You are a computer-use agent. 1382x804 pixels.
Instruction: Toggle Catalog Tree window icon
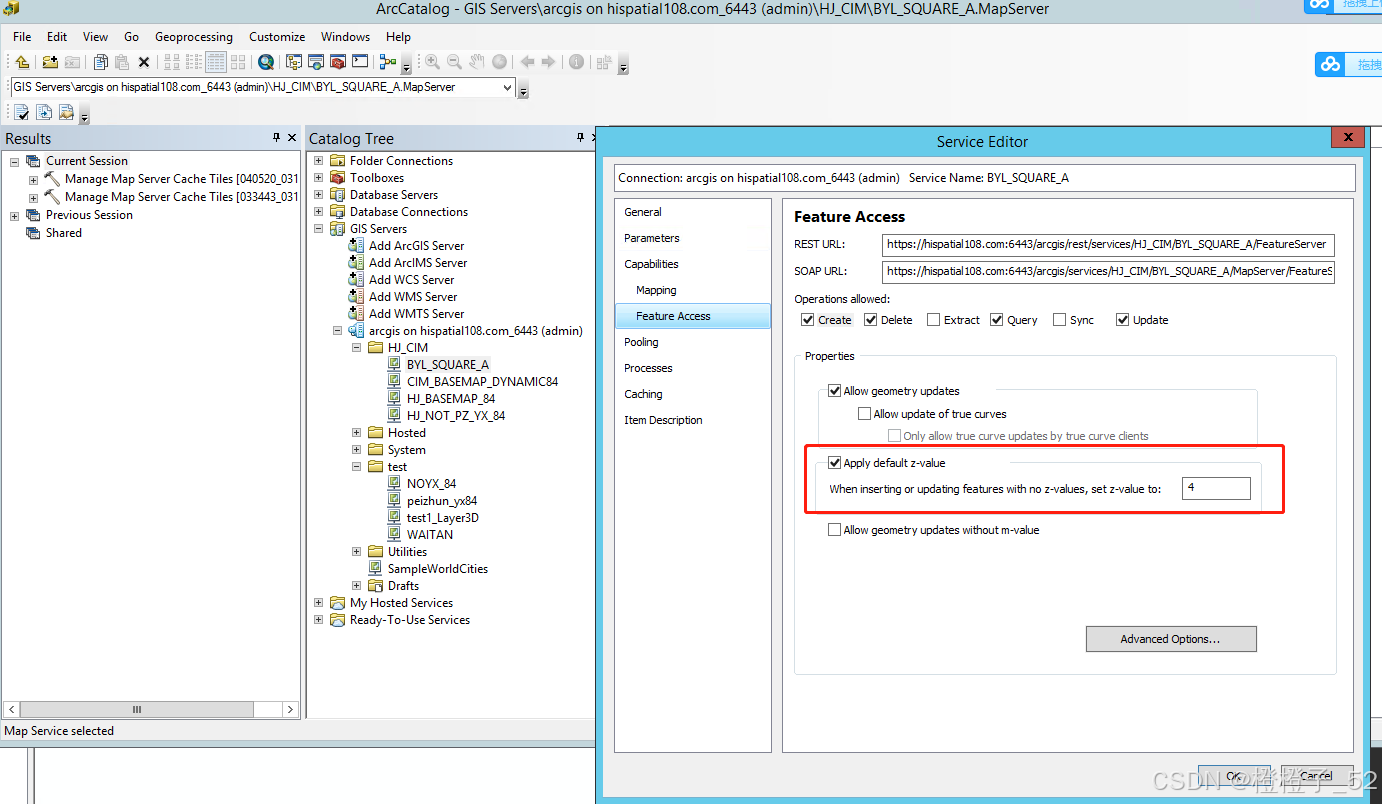(294, 62)
